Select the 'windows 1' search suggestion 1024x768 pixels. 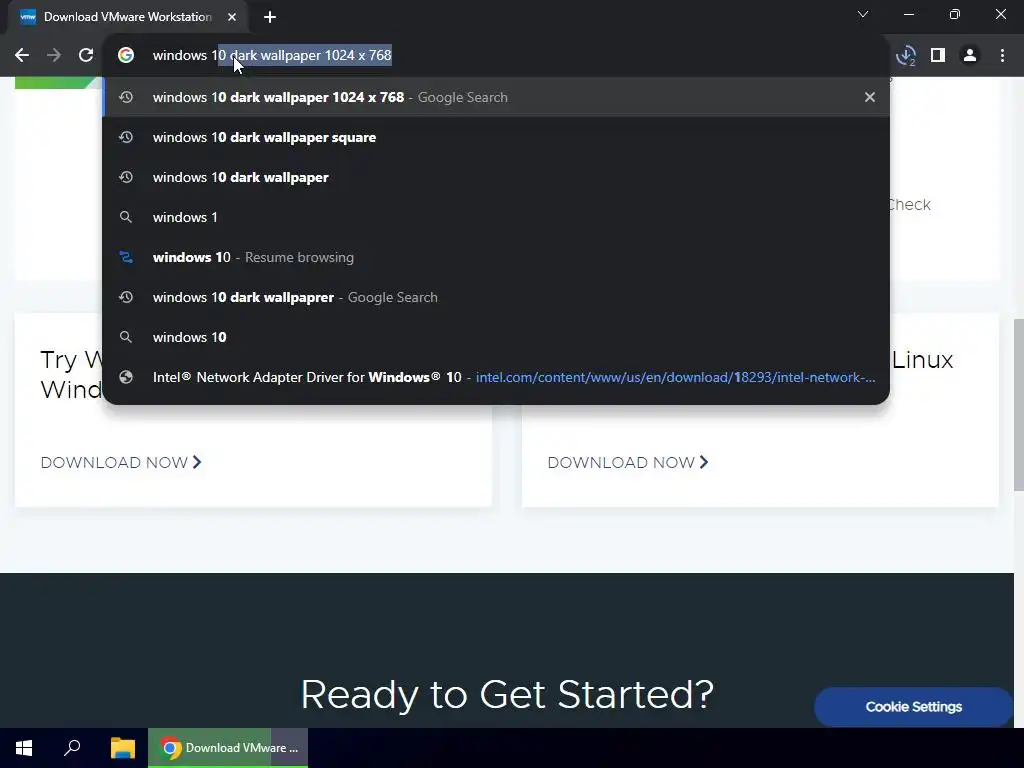tap(496, 217)
